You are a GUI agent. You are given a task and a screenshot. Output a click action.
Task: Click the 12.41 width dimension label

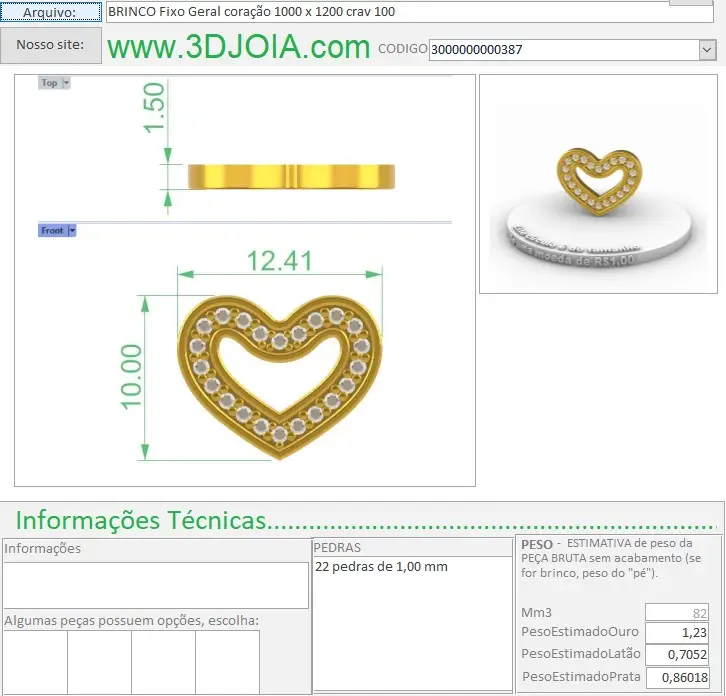pyautogui.click(x=280, y=261)
